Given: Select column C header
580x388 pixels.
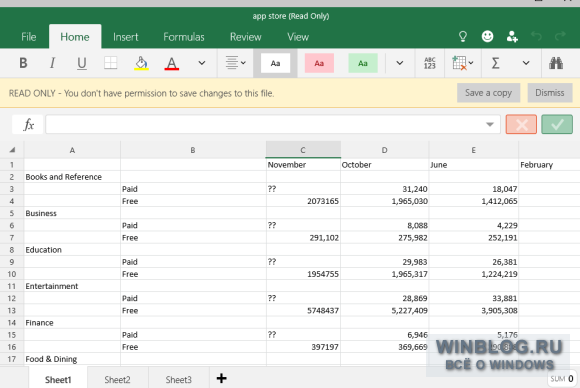Looking at the screenshot, I should (303, 150).
